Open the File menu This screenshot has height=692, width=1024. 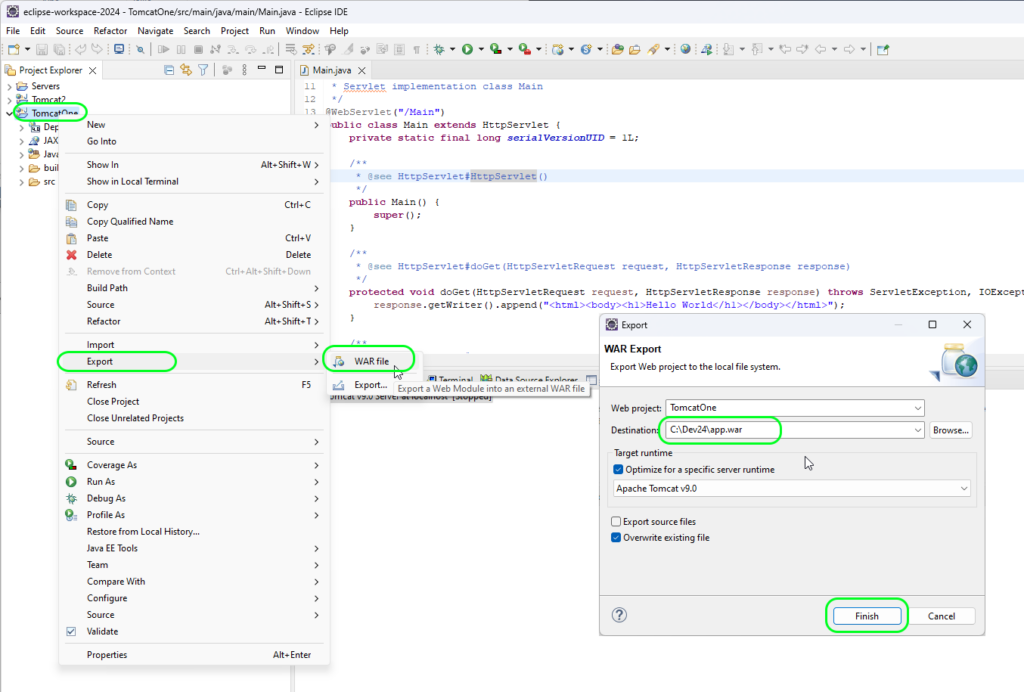coord(13,31)
